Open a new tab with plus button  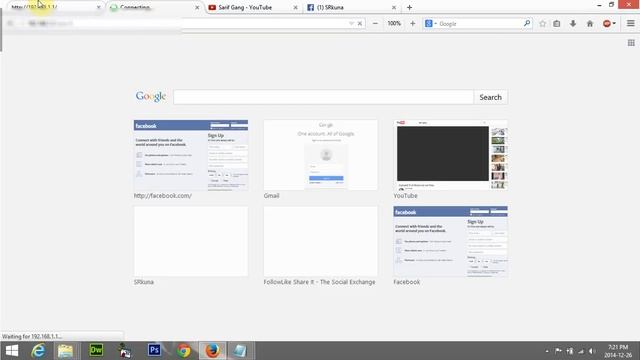click(409, 7)
